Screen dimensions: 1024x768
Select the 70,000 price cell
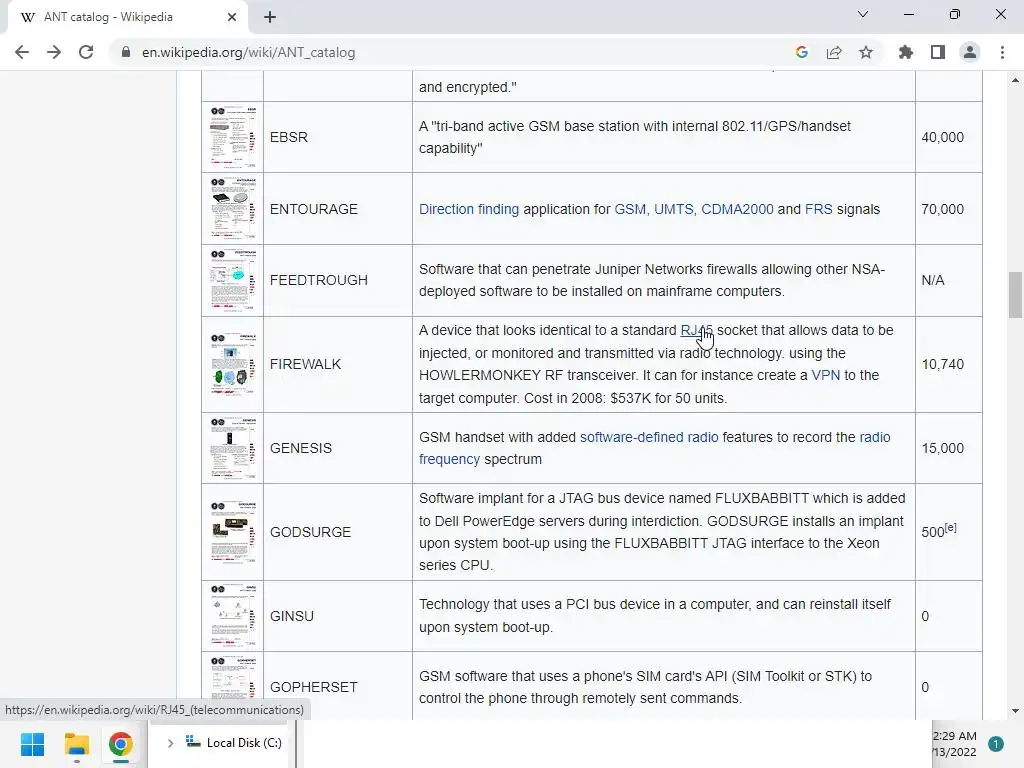(948, 209)
